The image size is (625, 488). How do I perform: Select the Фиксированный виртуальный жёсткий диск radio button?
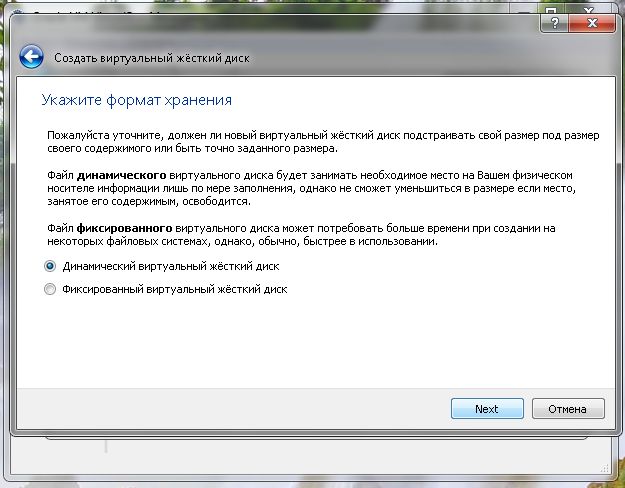point(49,289)
